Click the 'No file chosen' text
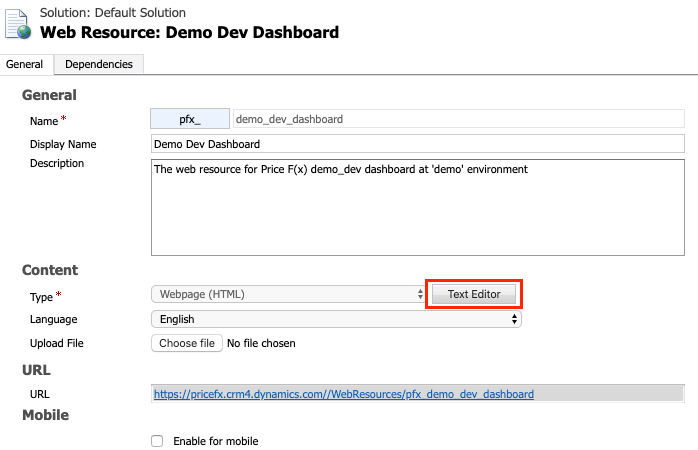 [261, 343]
